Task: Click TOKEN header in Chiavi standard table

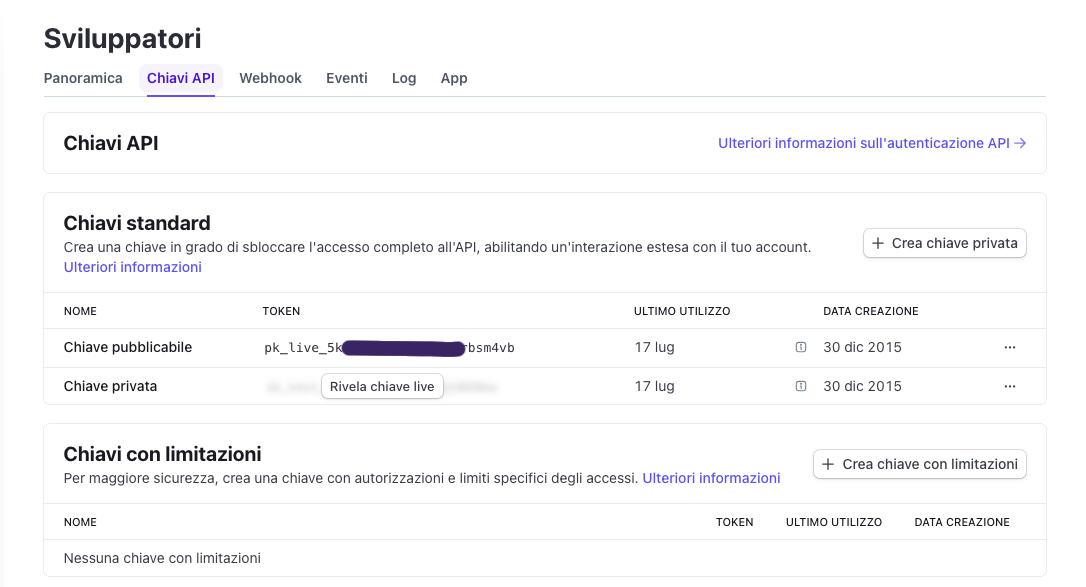Action: (x=281, y=311)
